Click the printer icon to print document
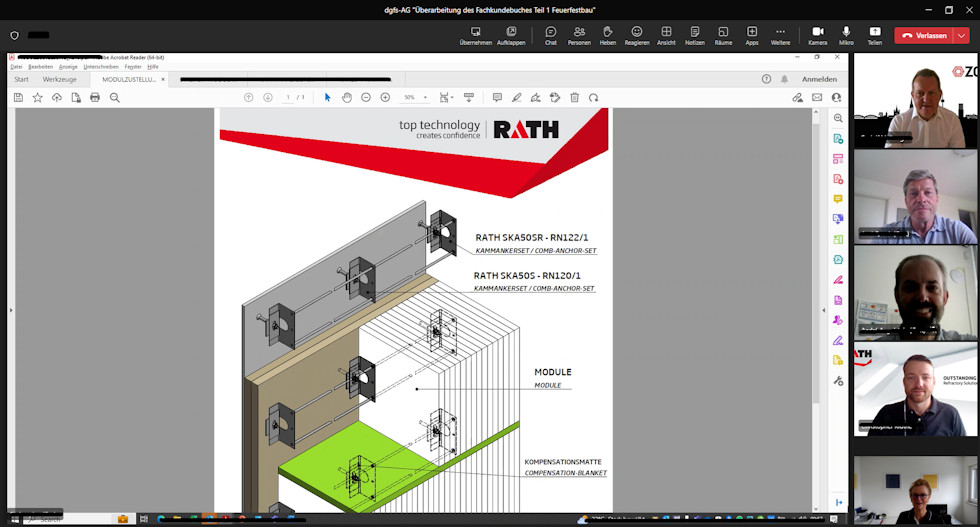 coord(95,98)
